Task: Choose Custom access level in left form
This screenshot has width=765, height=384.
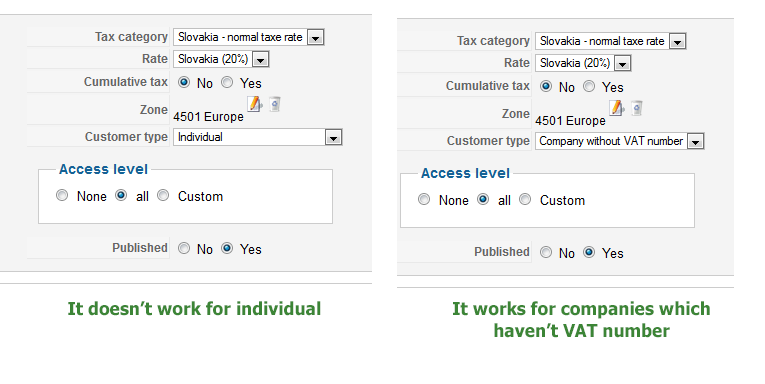Action: [x=163, y=196]
